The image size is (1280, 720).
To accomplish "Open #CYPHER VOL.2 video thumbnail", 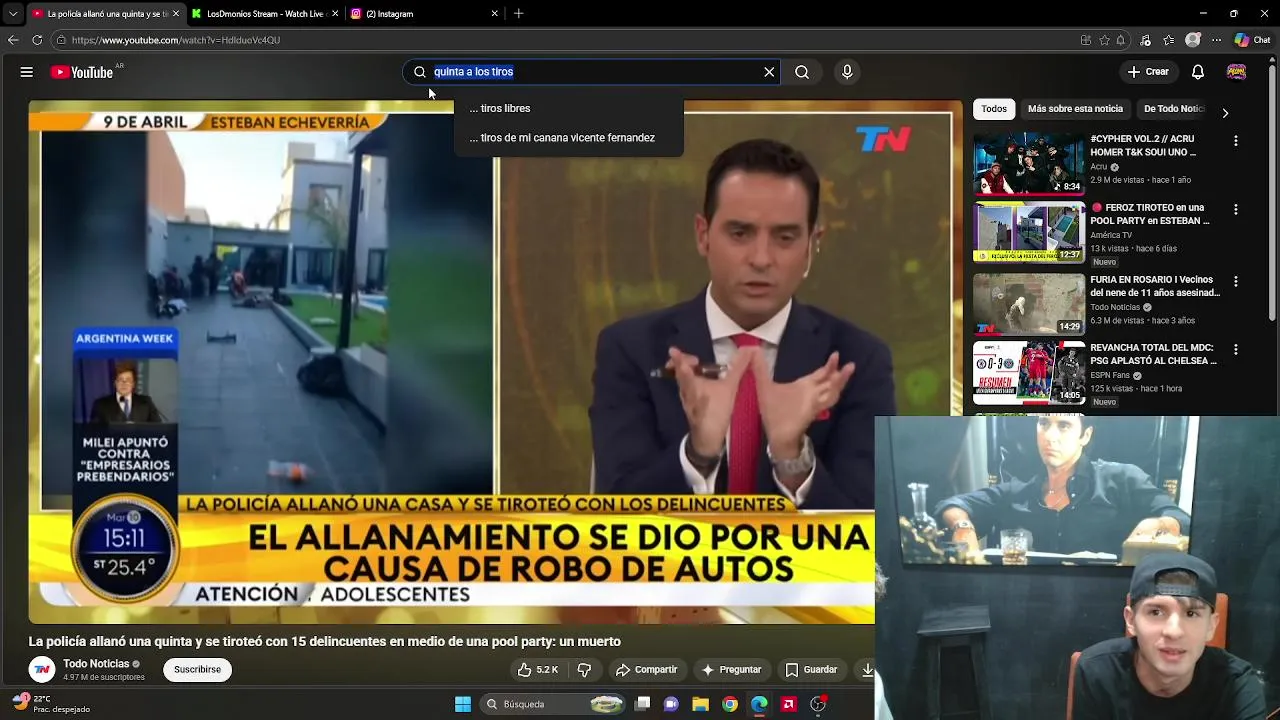I will point(1029,164).
